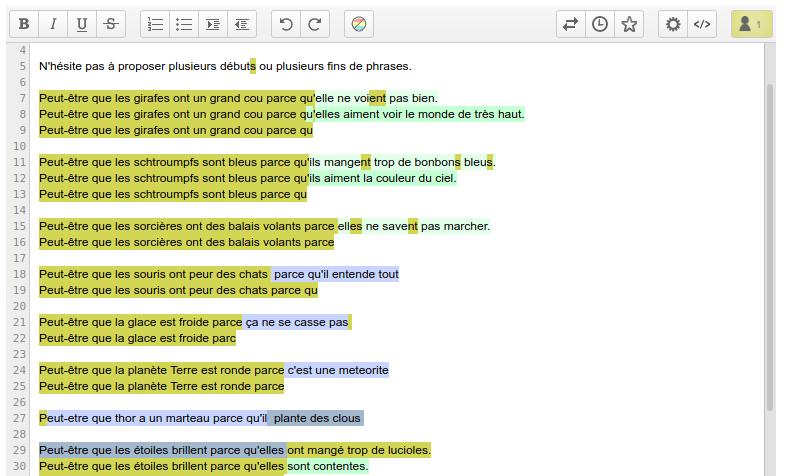Undo the last edit

(286, 24)
